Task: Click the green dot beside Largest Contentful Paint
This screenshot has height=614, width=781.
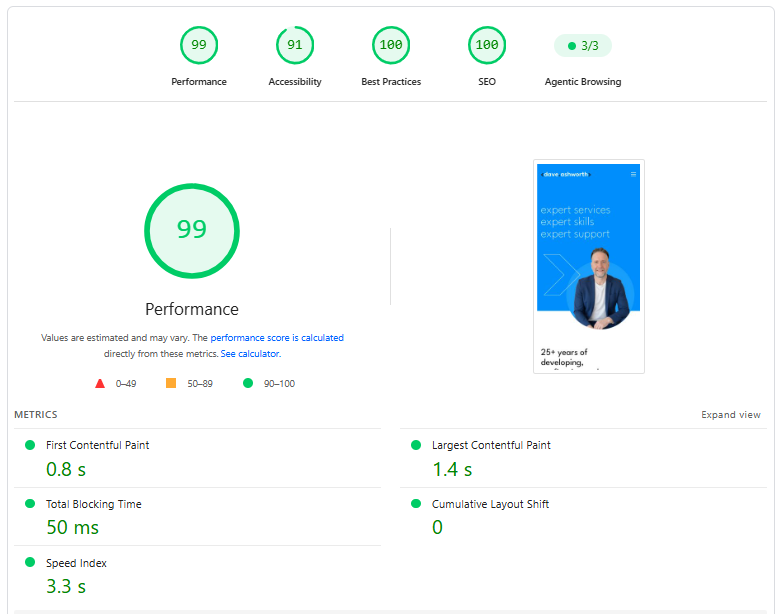Action: click(416, 445)
